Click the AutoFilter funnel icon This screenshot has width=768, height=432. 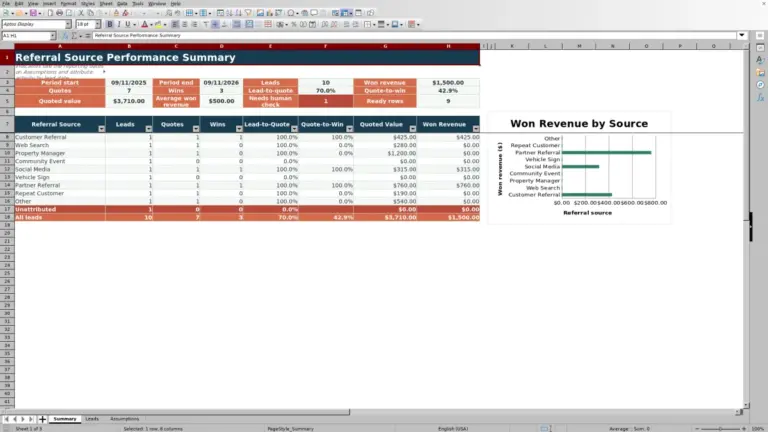pos(248,13)
